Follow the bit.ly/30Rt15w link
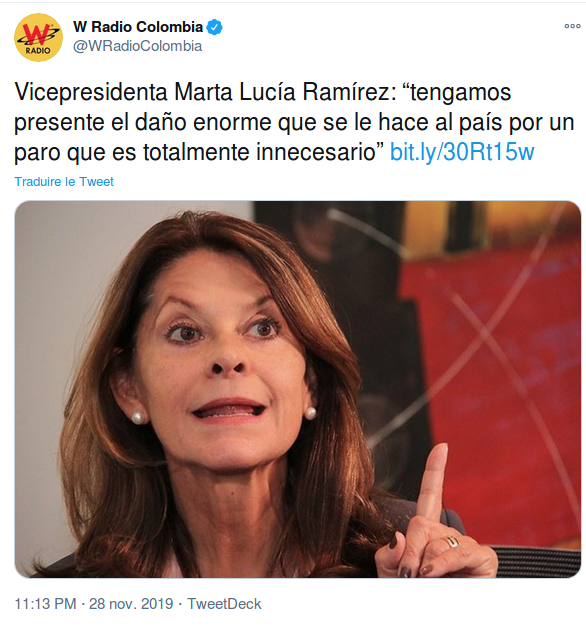This screenshot has width=586, height=628. [x=462, y=152]
